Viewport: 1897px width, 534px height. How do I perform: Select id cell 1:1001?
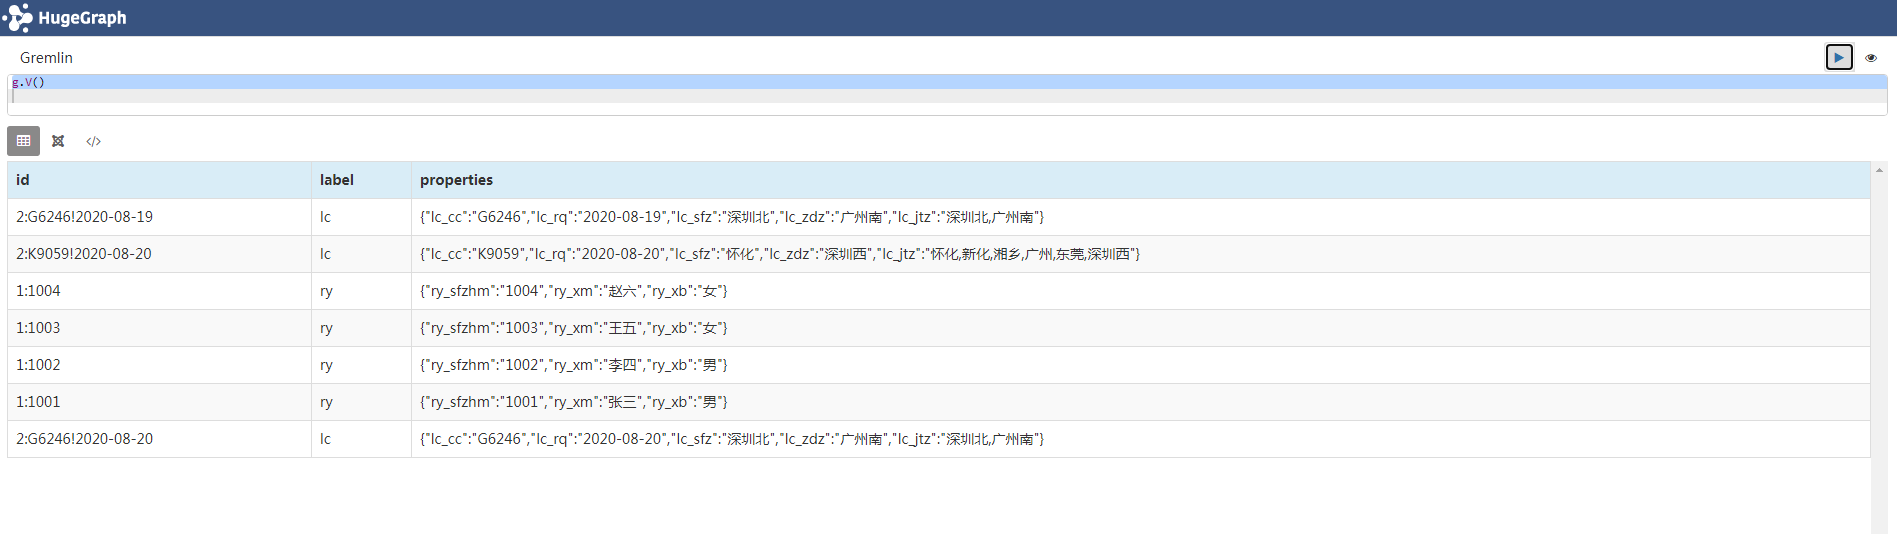(159, 402)
